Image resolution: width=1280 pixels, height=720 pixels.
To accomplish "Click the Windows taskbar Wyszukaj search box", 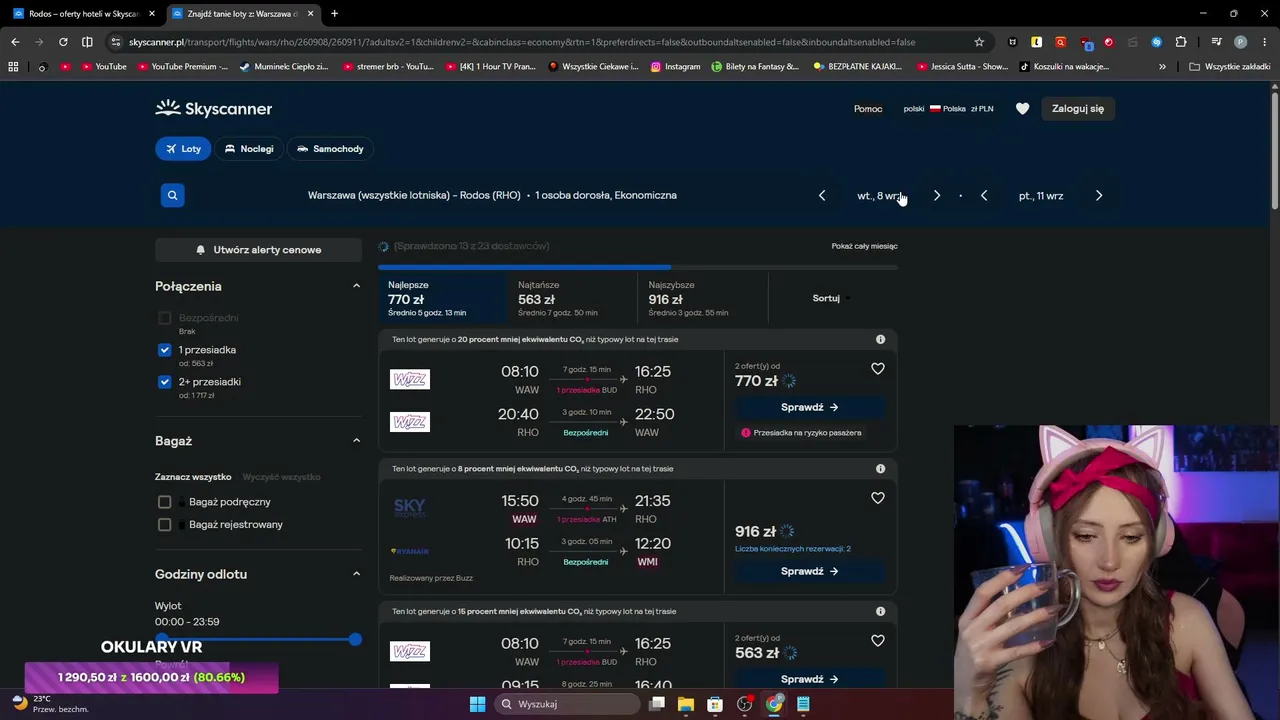I will 568,704.
